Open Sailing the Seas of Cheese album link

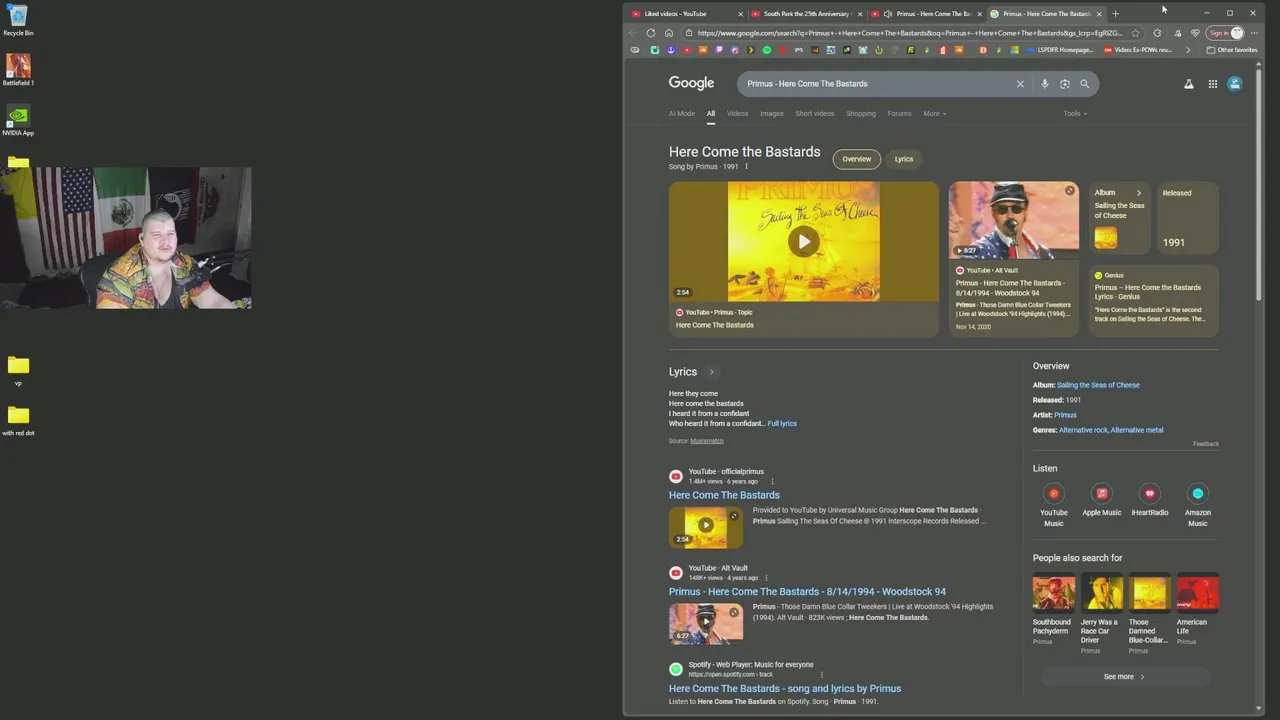[1098, 385]
